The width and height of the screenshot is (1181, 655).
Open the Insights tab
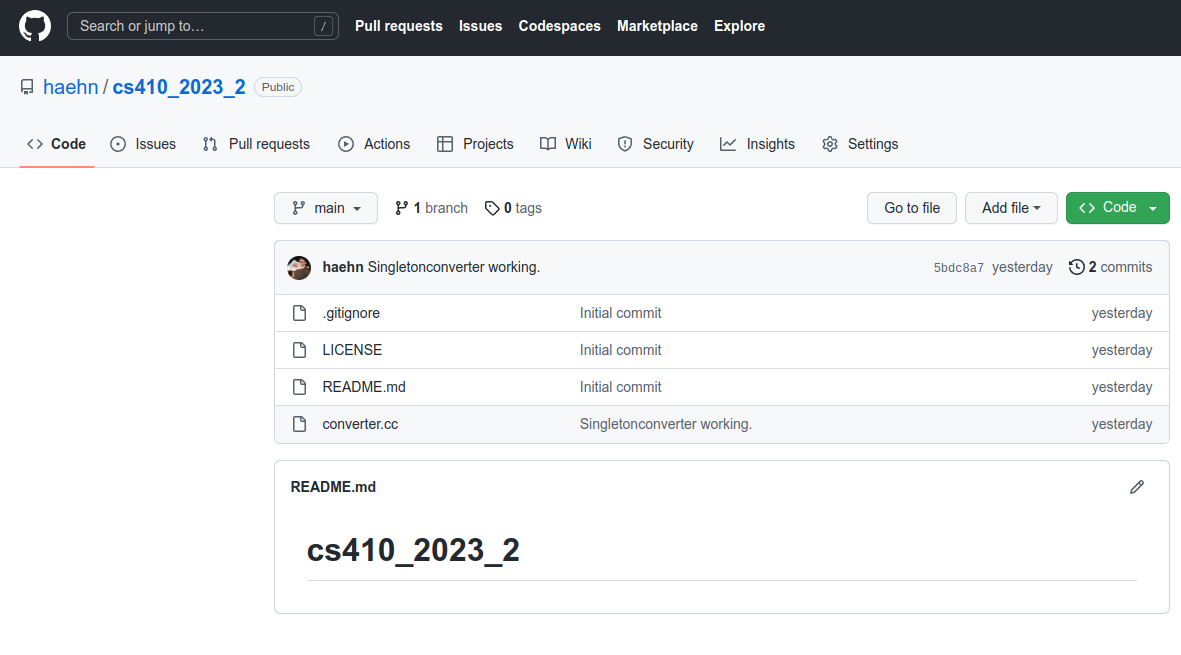point(758,144)
